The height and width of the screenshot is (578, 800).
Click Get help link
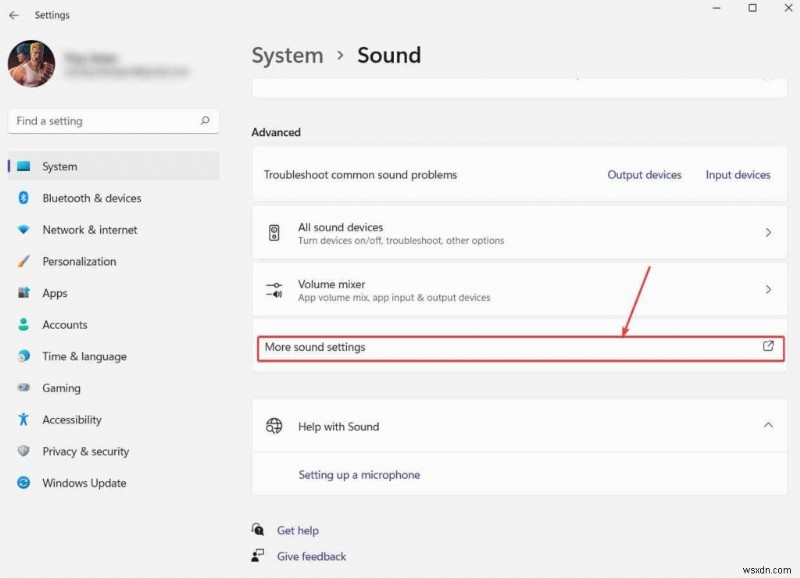pos(298,530)
